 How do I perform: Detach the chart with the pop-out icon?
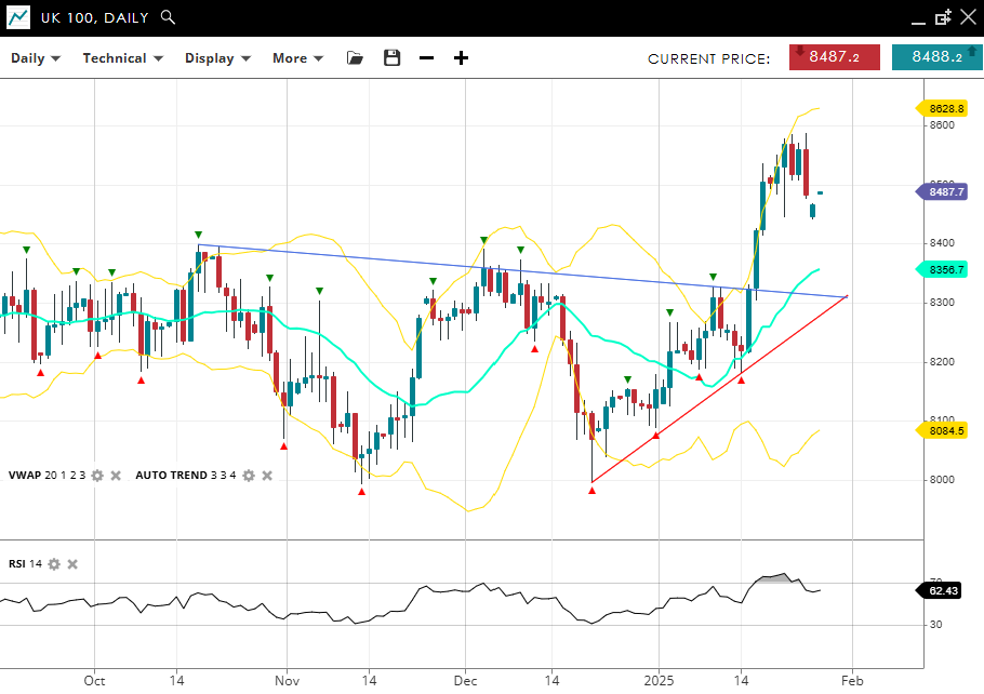point(942,17)
